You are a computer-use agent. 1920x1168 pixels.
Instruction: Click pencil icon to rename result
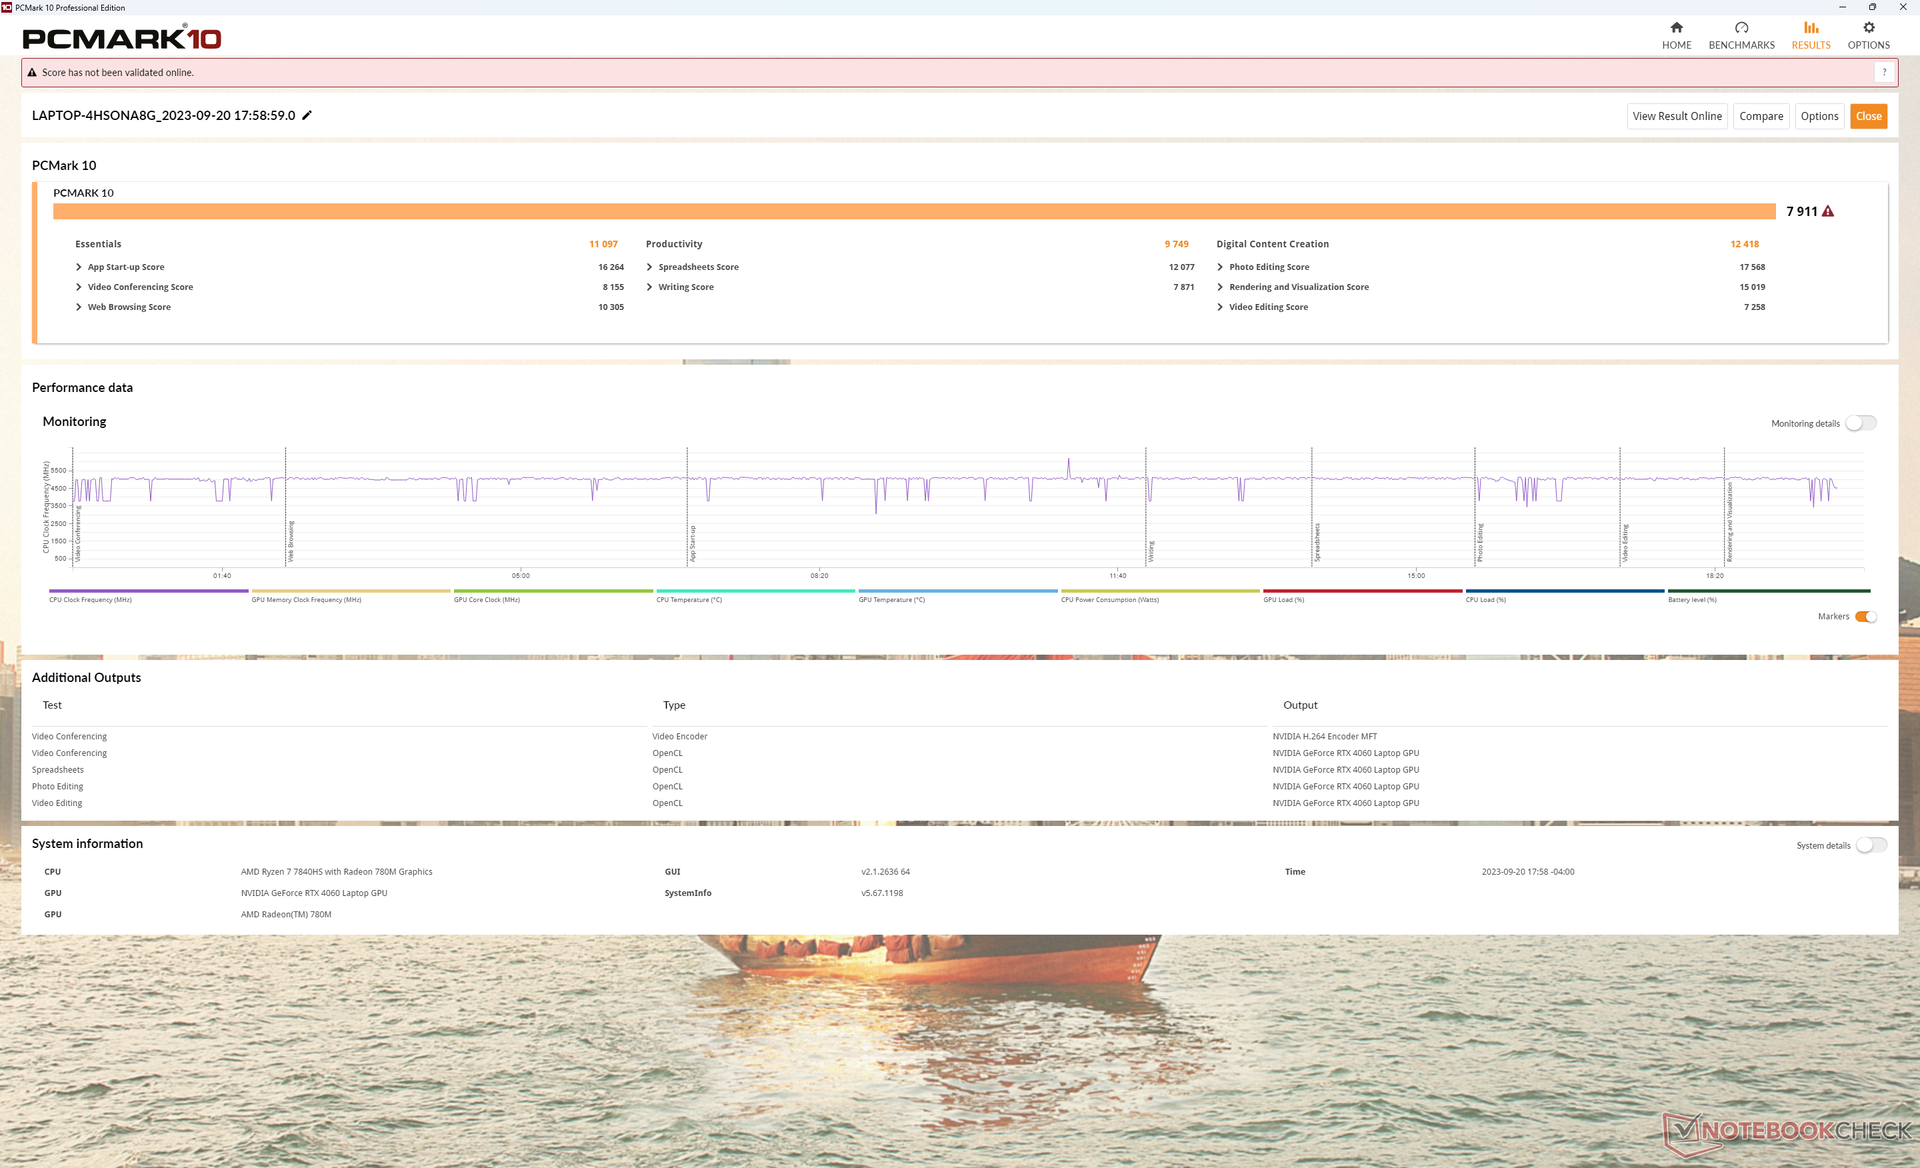307,115
